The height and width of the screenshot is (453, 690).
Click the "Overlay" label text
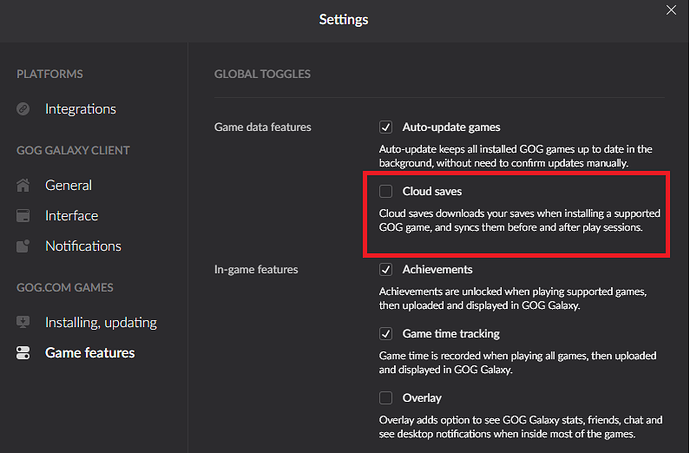(422, 398)
